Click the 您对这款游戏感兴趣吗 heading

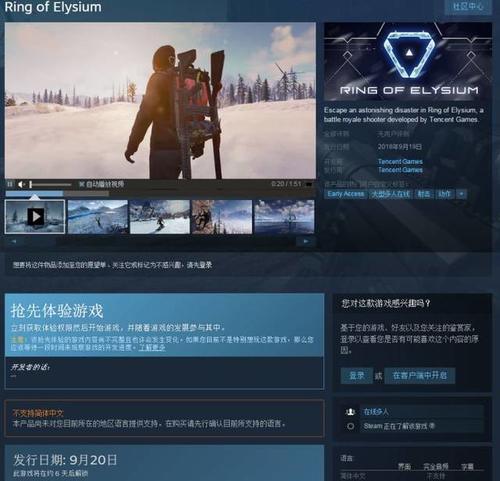386,303
